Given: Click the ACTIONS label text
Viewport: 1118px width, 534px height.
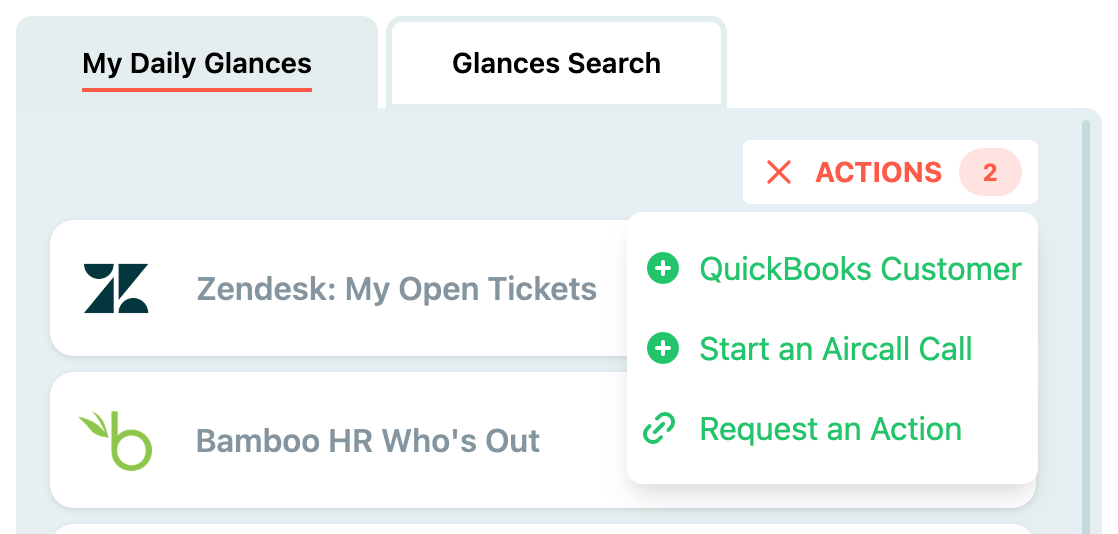Looking at the screenshot, I should 878,172.
